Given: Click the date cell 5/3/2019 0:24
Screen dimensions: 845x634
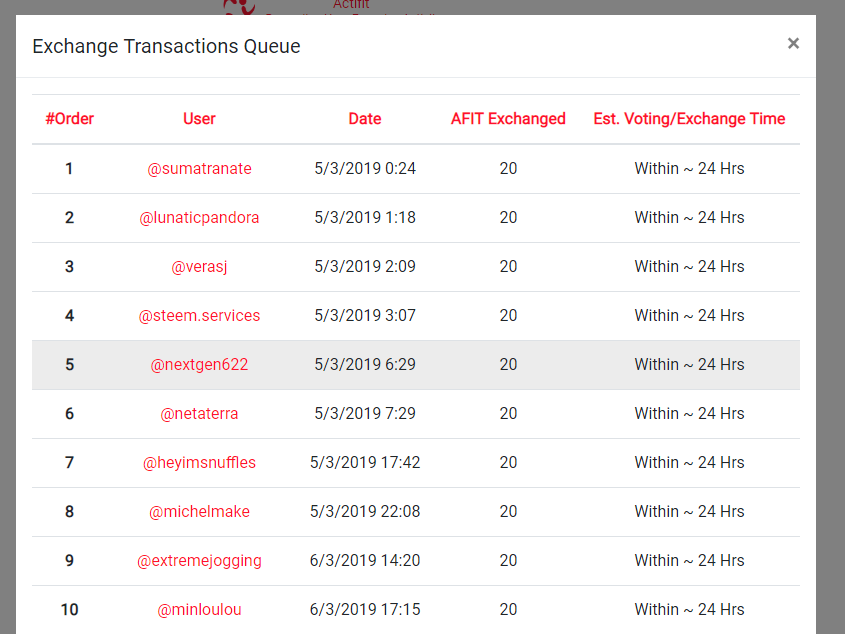Looking at the screenshot, I should (365, 169).
